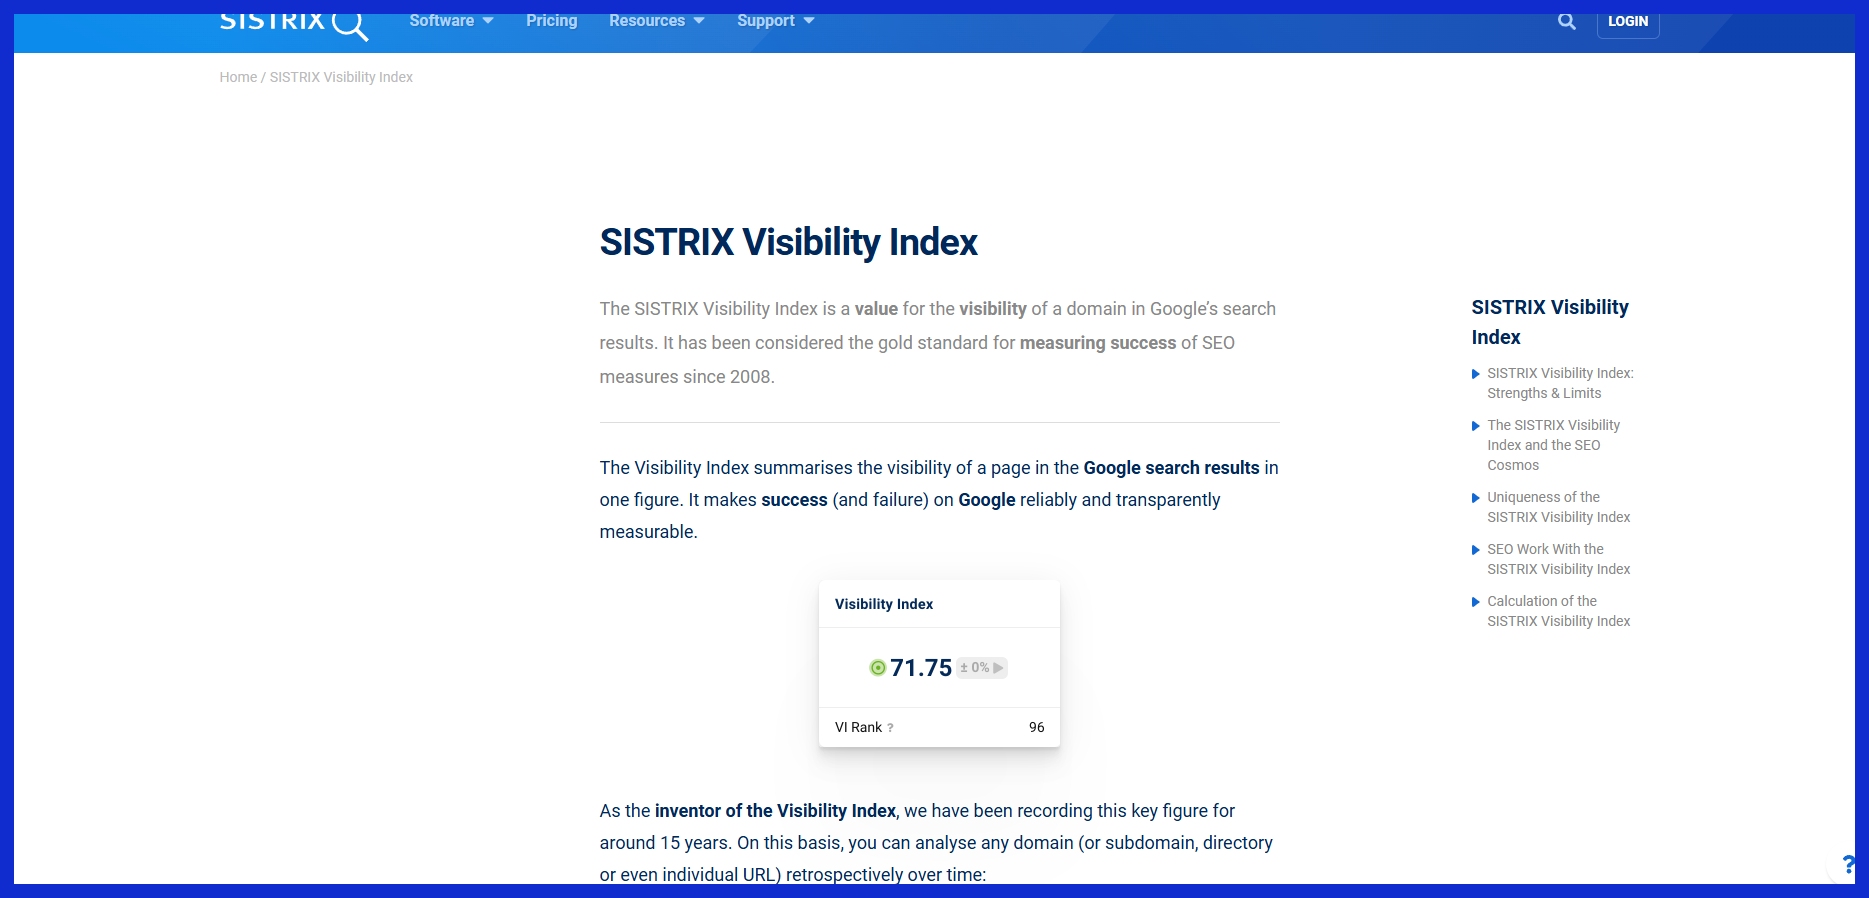Click arrow beside Strengths & Limits link
Screen dimensions: 1869x898
pos(1475,374)
